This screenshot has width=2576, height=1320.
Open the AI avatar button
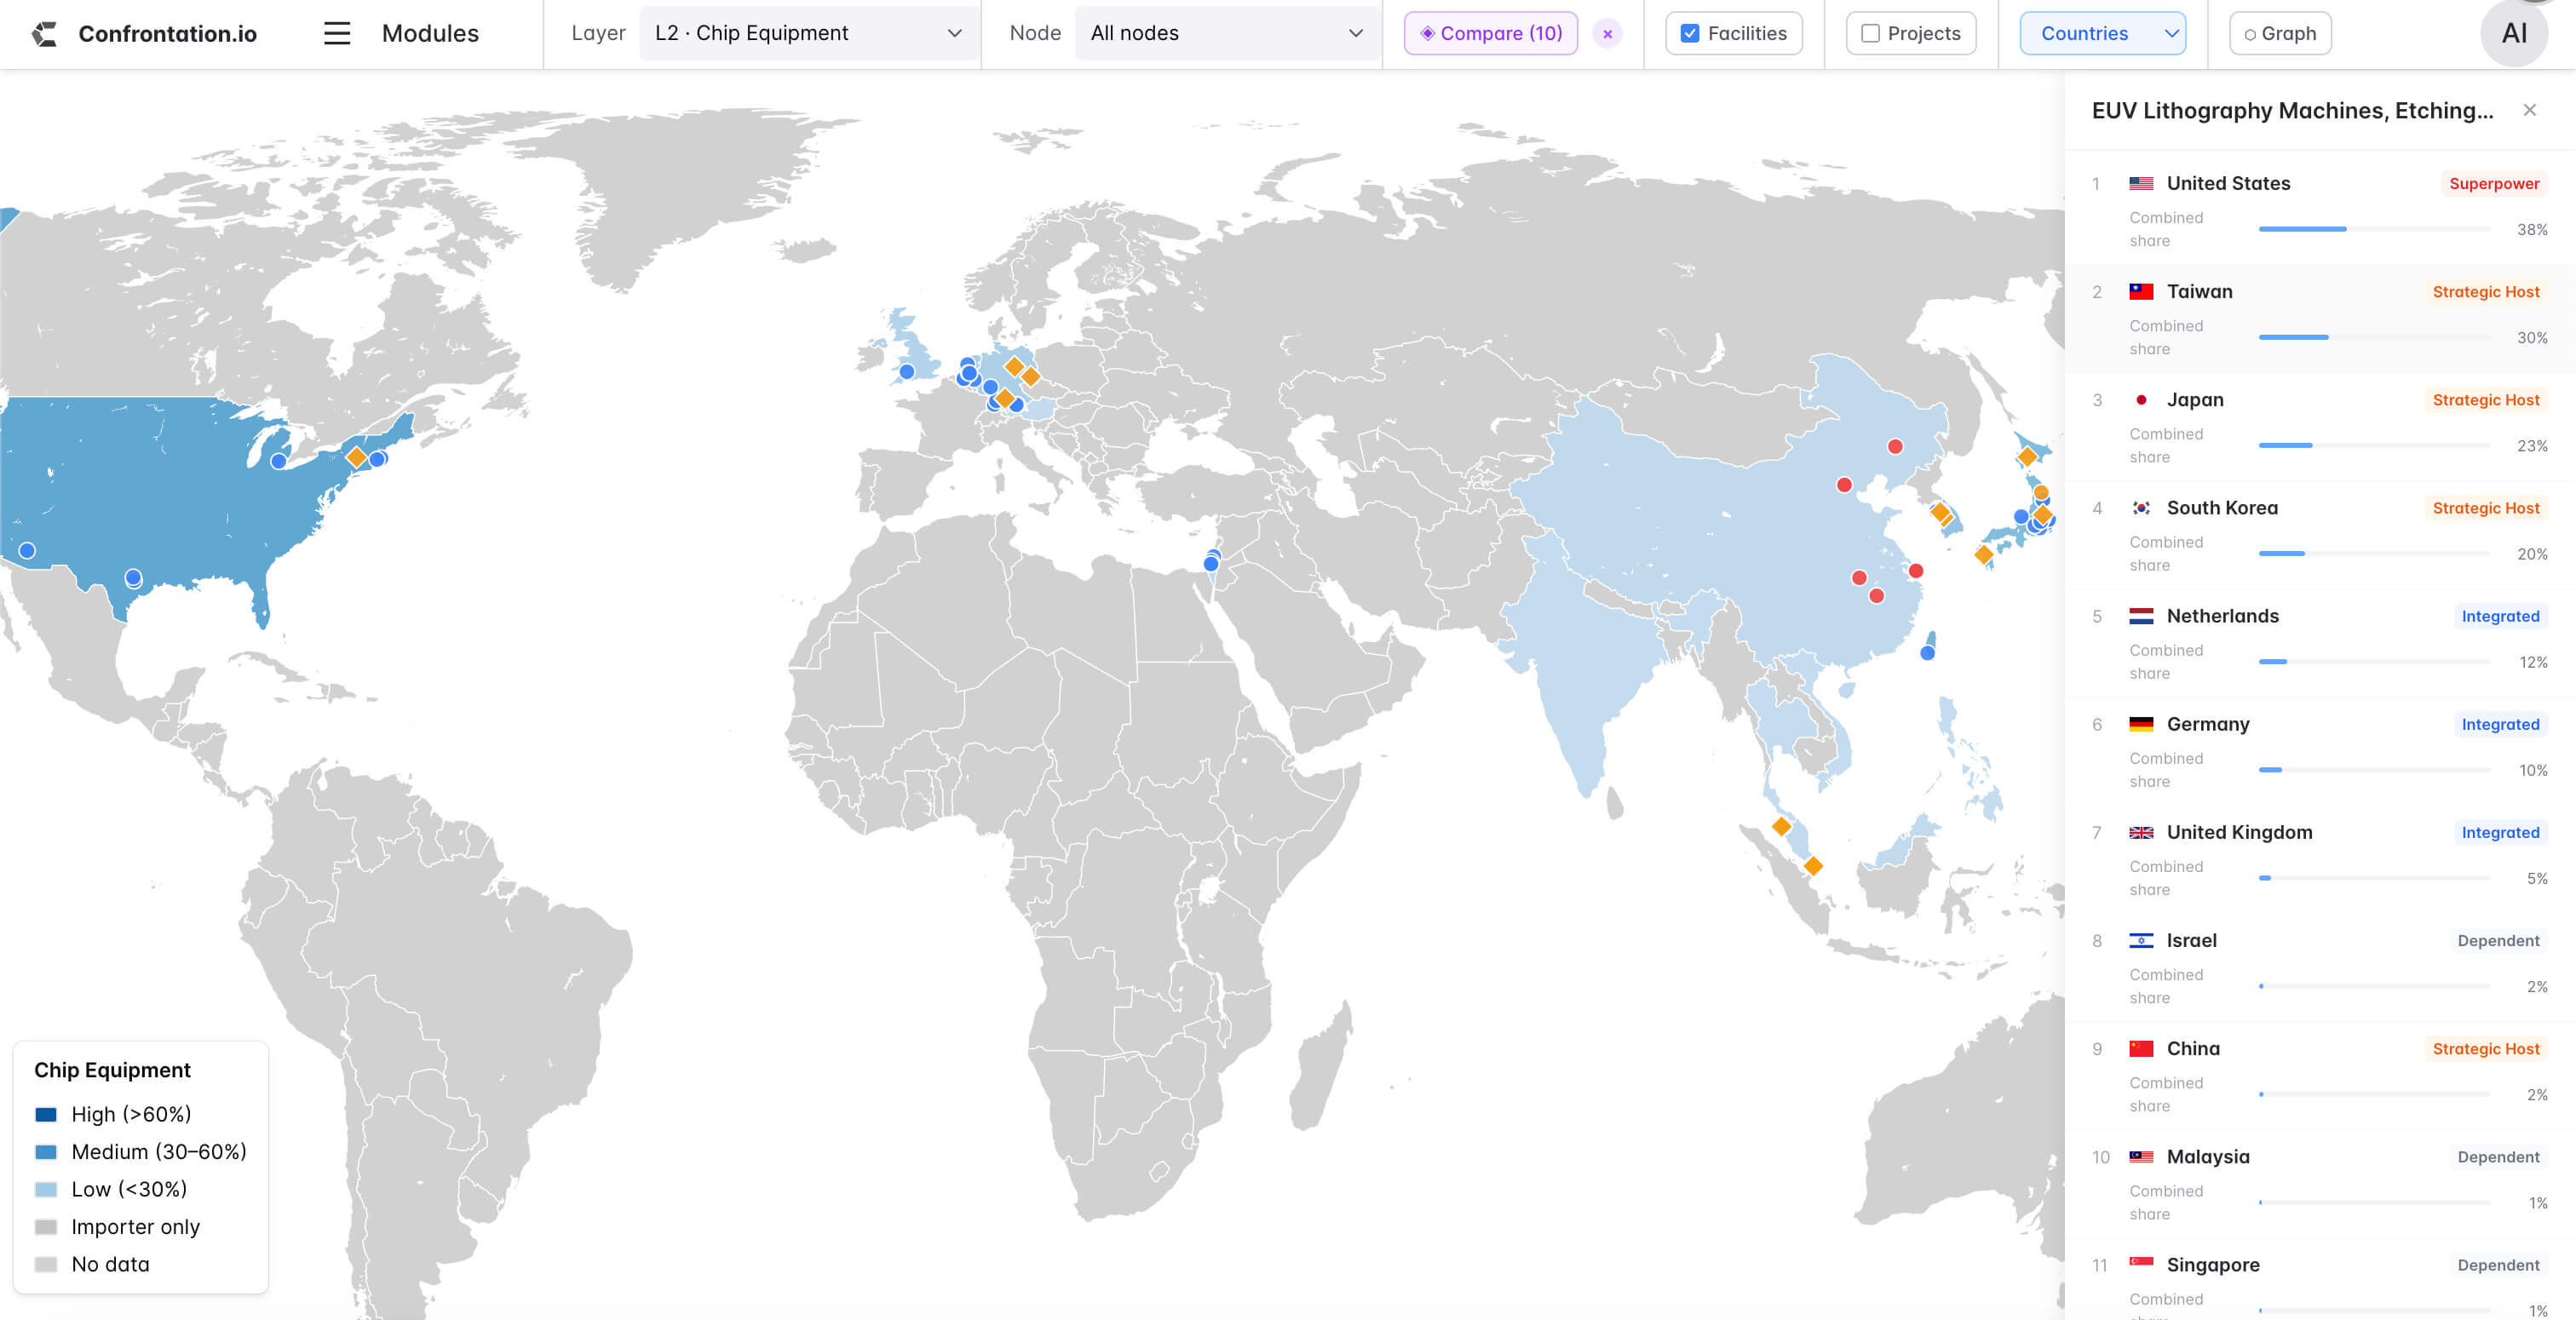[2514, 34]
